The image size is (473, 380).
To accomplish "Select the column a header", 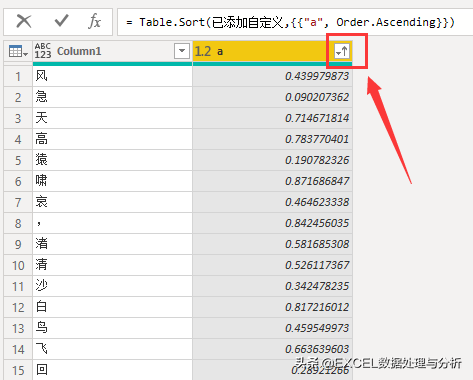I will click(x=272, y=51).
